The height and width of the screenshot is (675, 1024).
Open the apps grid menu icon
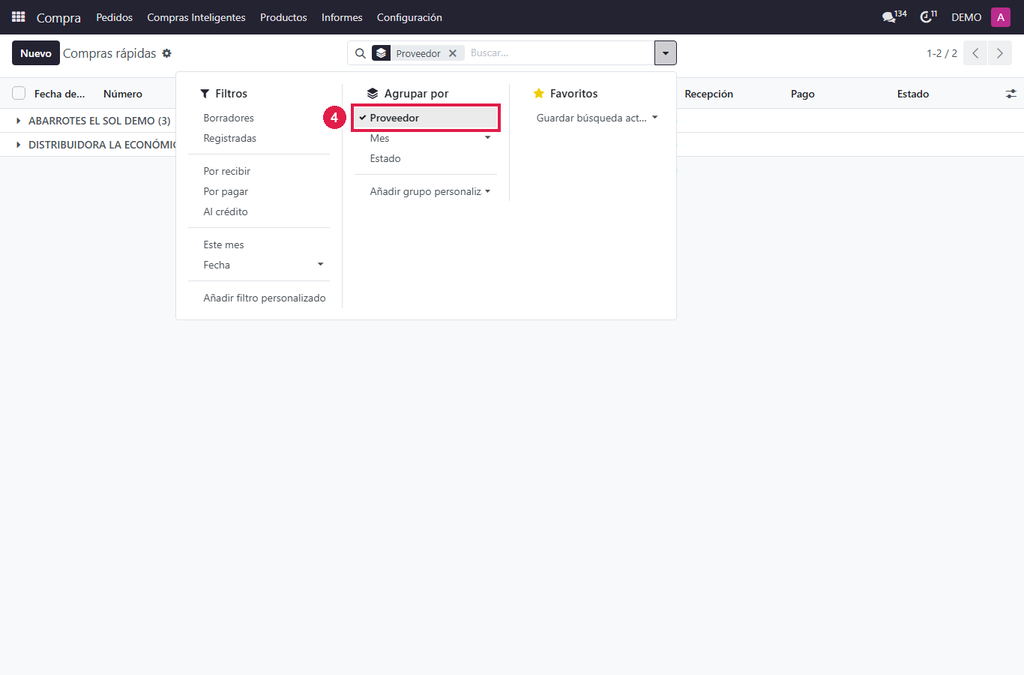click(18, 17)
